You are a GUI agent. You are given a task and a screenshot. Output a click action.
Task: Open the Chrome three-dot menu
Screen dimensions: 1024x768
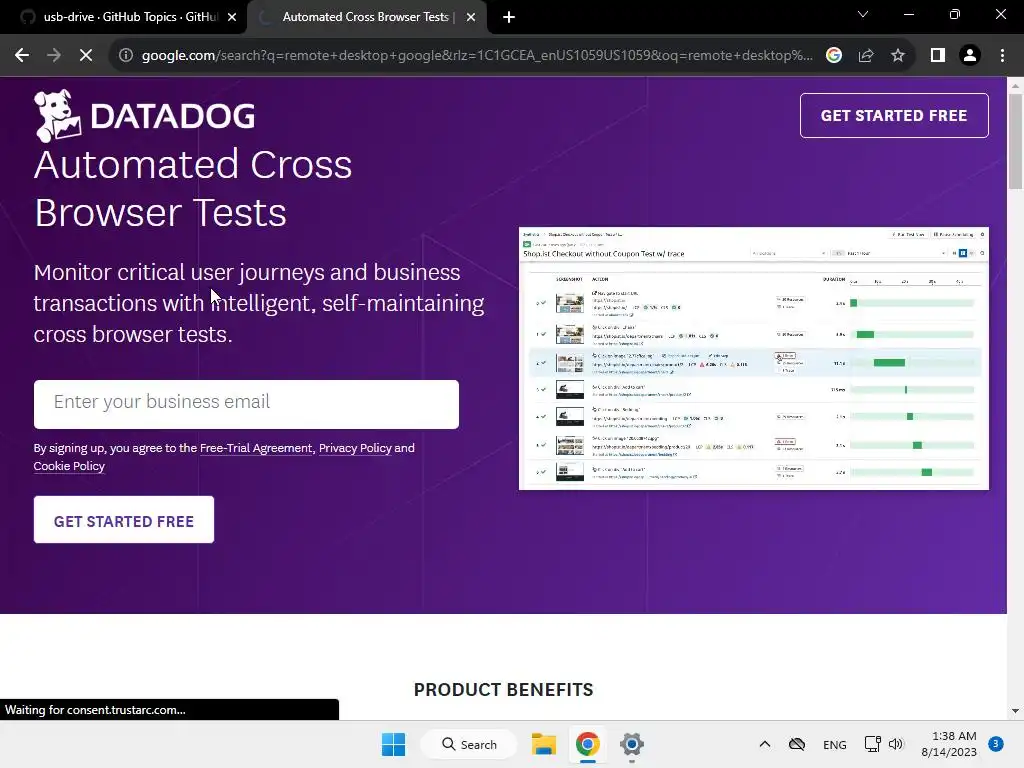coord(1002,56)
